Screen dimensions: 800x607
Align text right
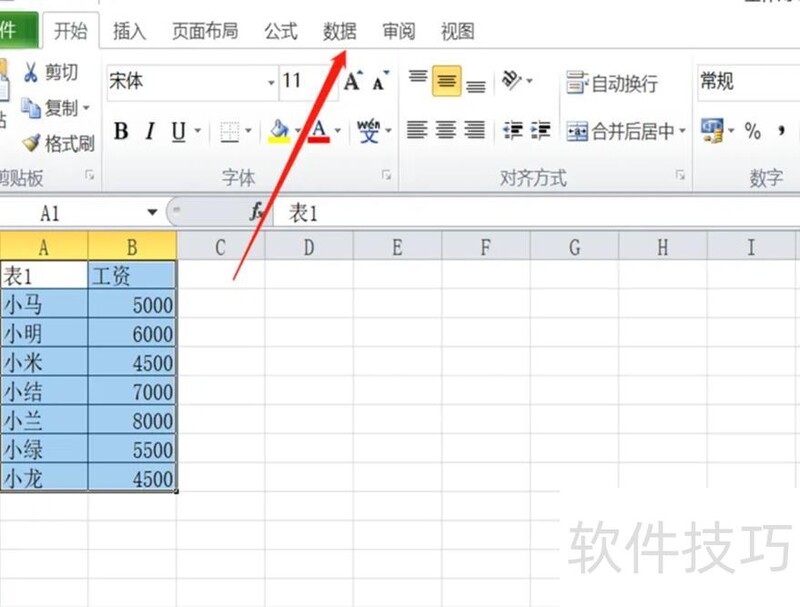click(474, 130)
